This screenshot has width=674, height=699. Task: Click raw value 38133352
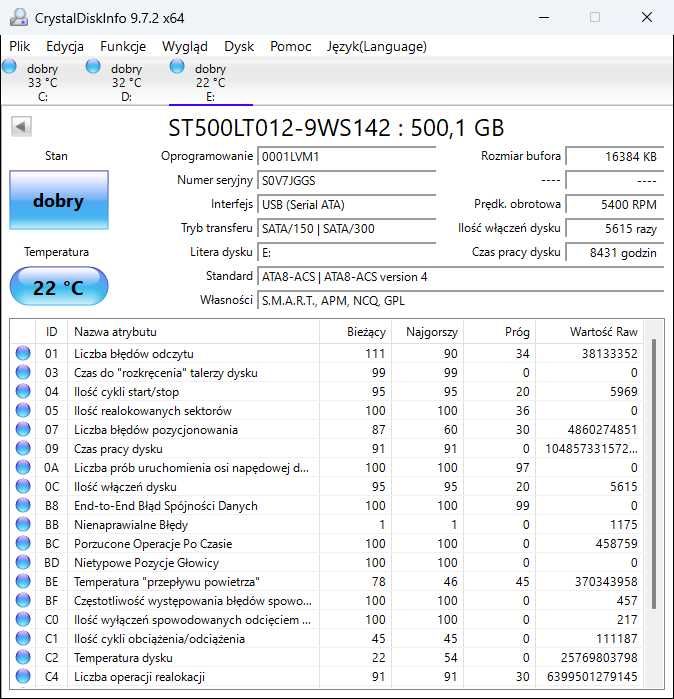tap(609, 354)
